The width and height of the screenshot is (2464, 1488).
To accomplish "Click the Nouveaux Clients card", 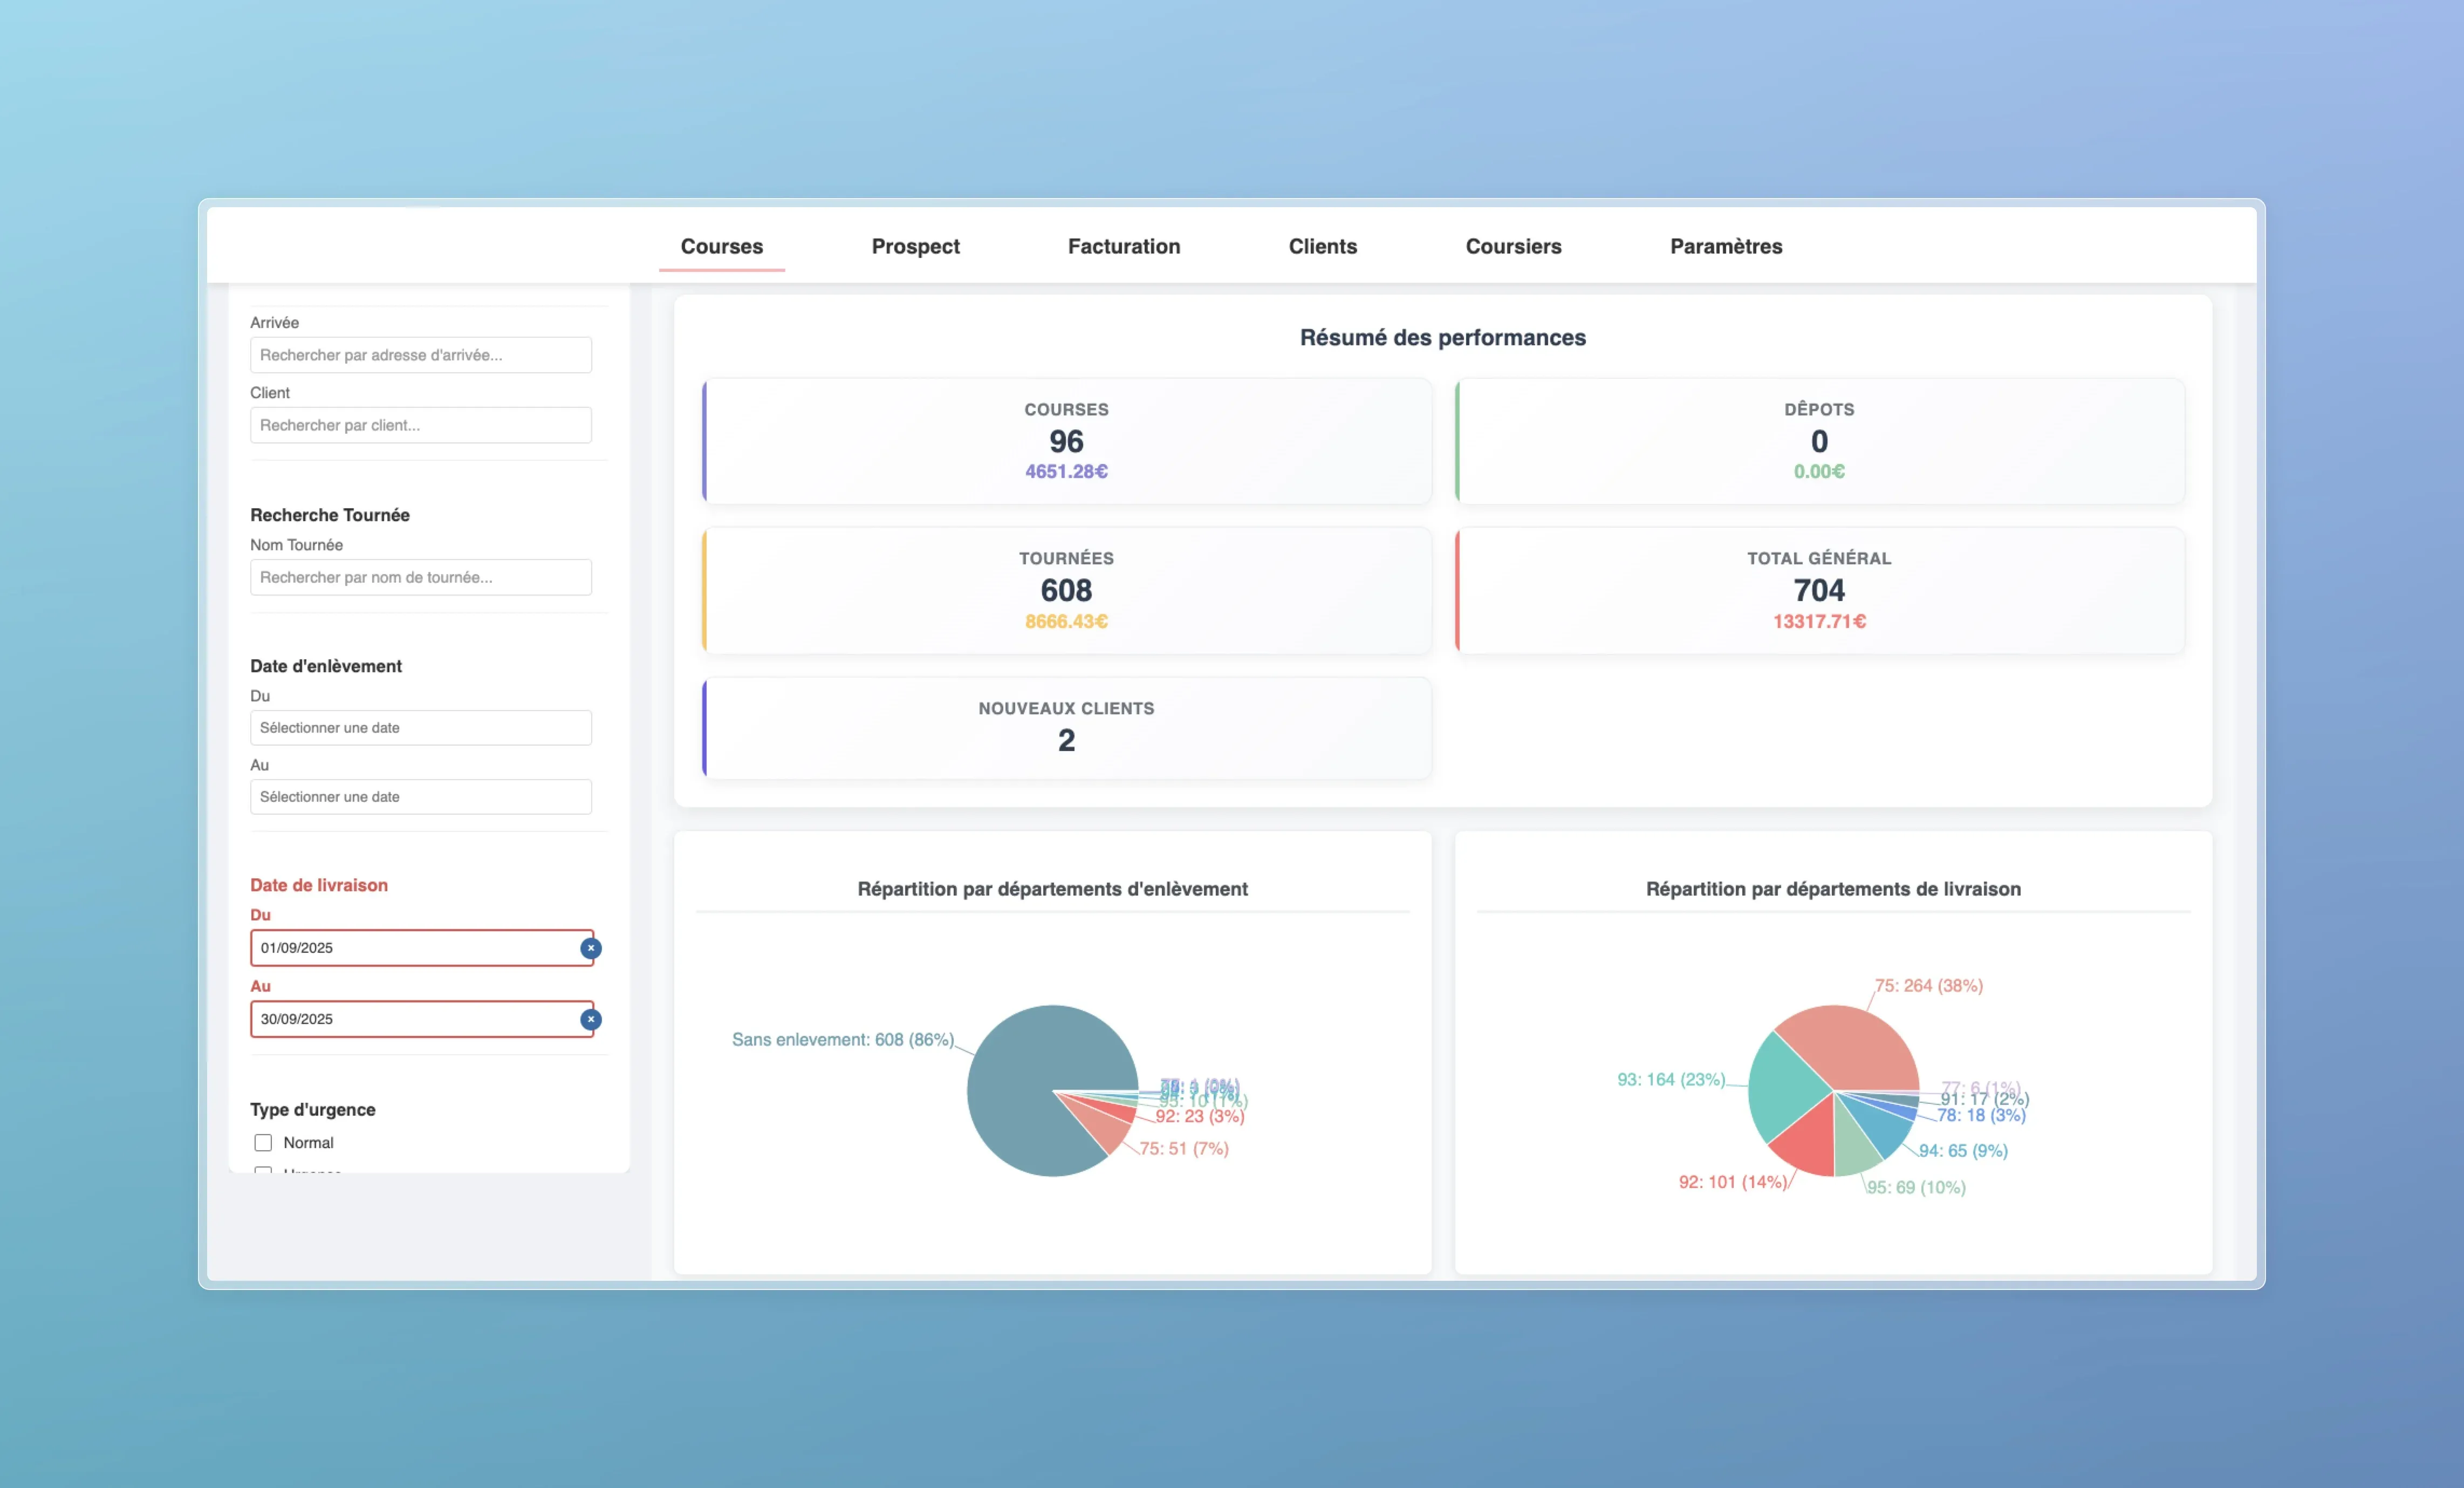I will pyautogui.click(x=1066, y=727).
